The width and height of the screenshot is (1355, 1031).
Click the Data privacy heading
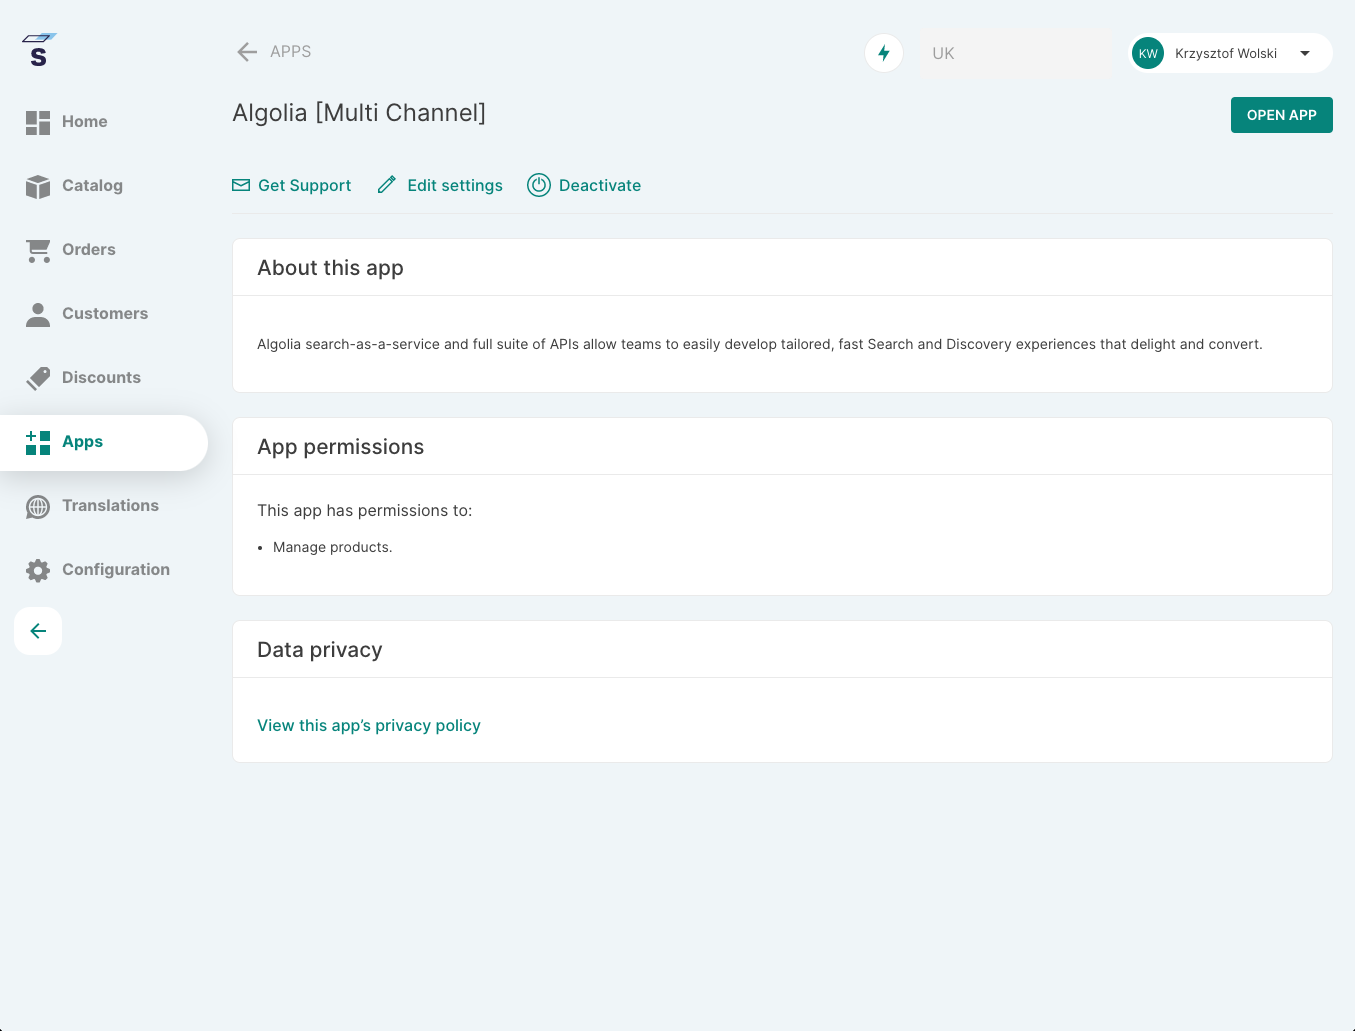[320, 650]
